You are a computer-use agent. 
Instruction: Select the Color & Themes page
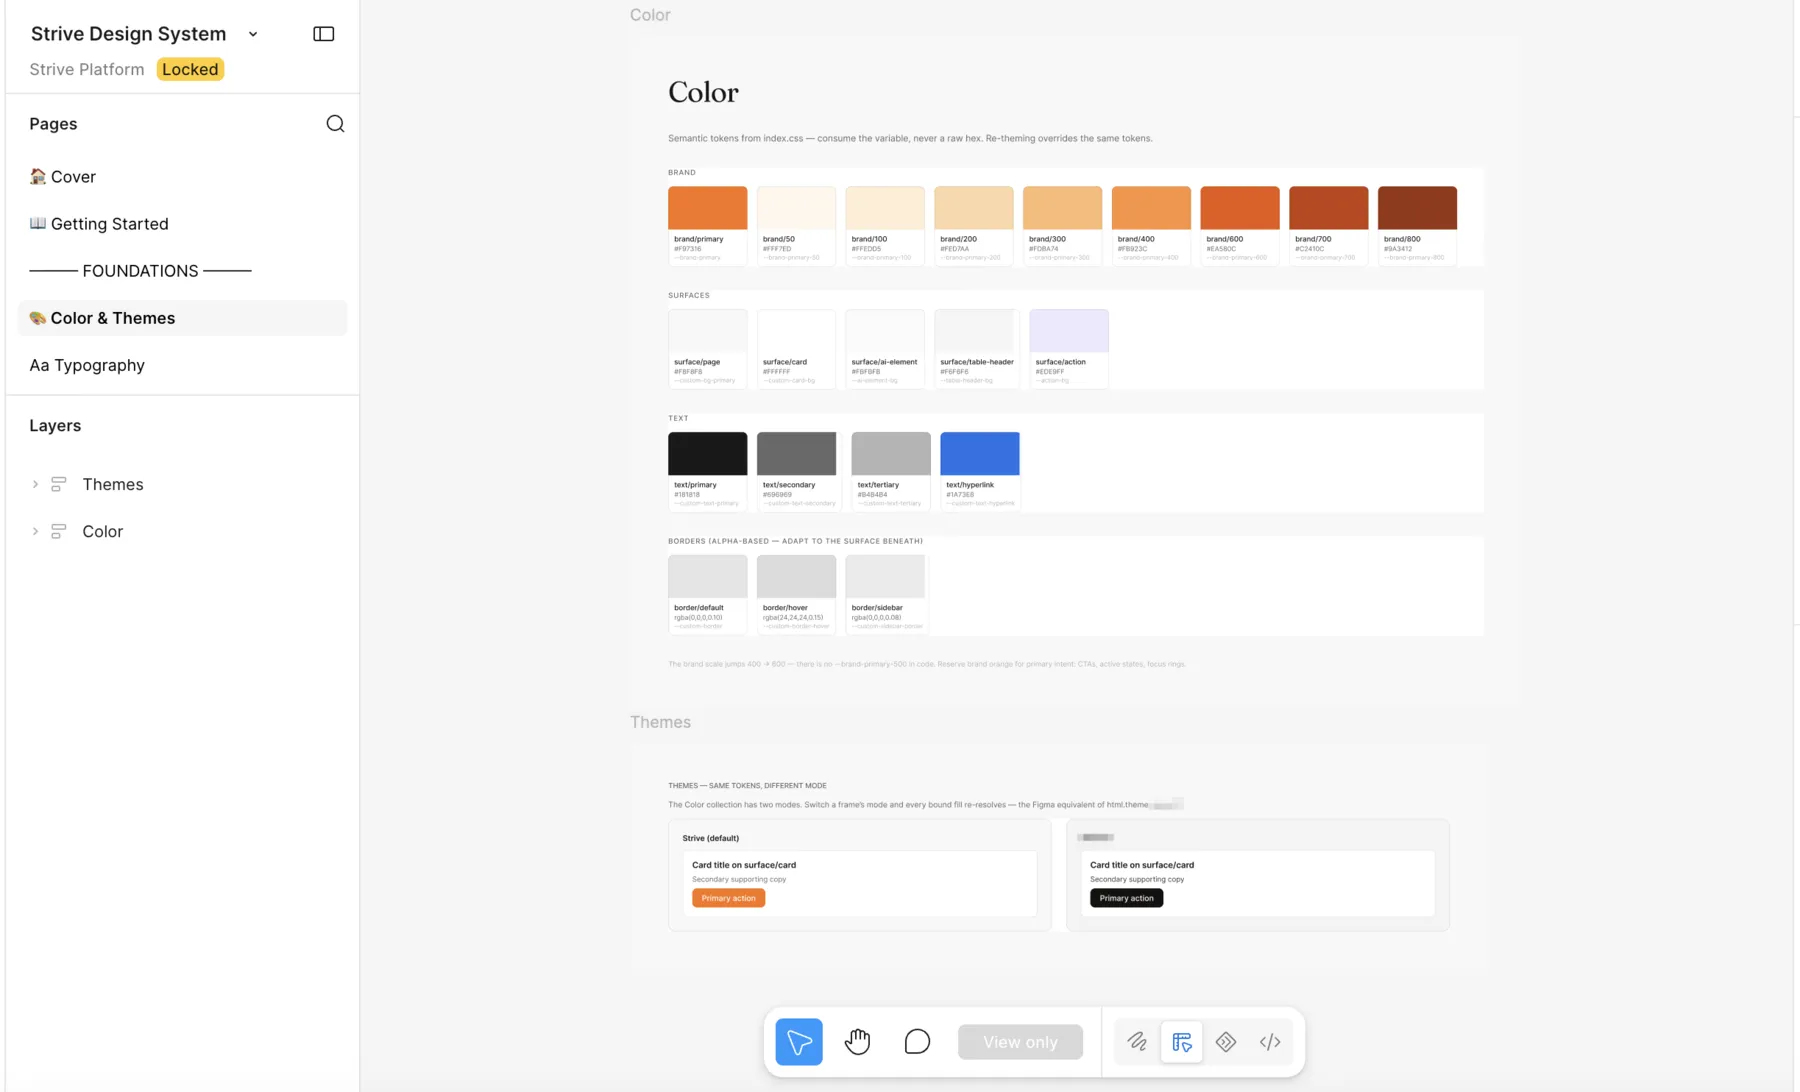point(183,318)
